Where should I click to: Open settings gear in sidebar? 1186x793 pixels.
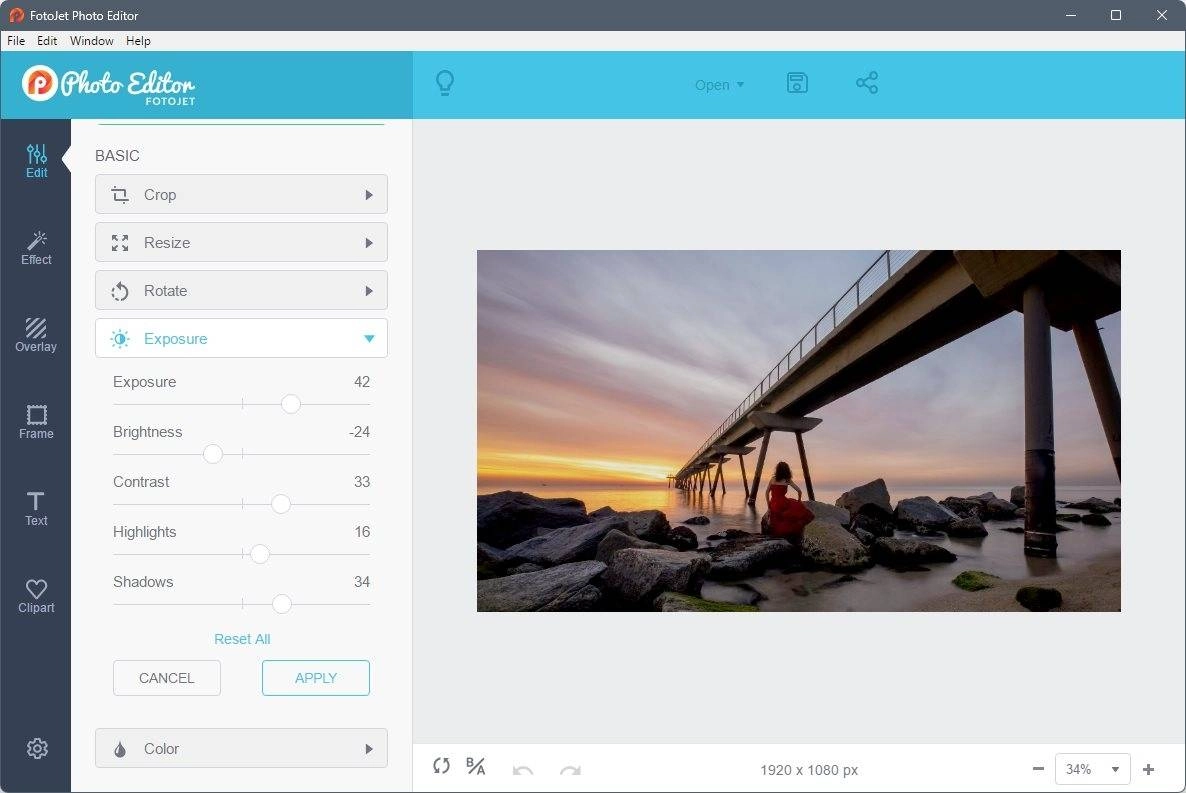pos(37,748)
